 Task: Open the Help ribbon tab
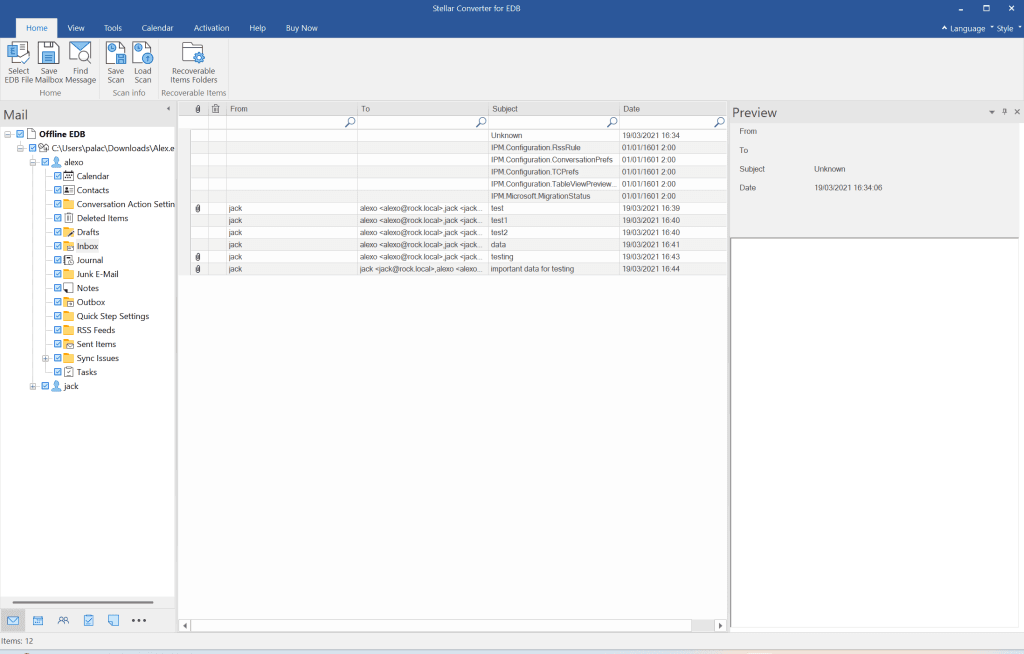[257, 28]
